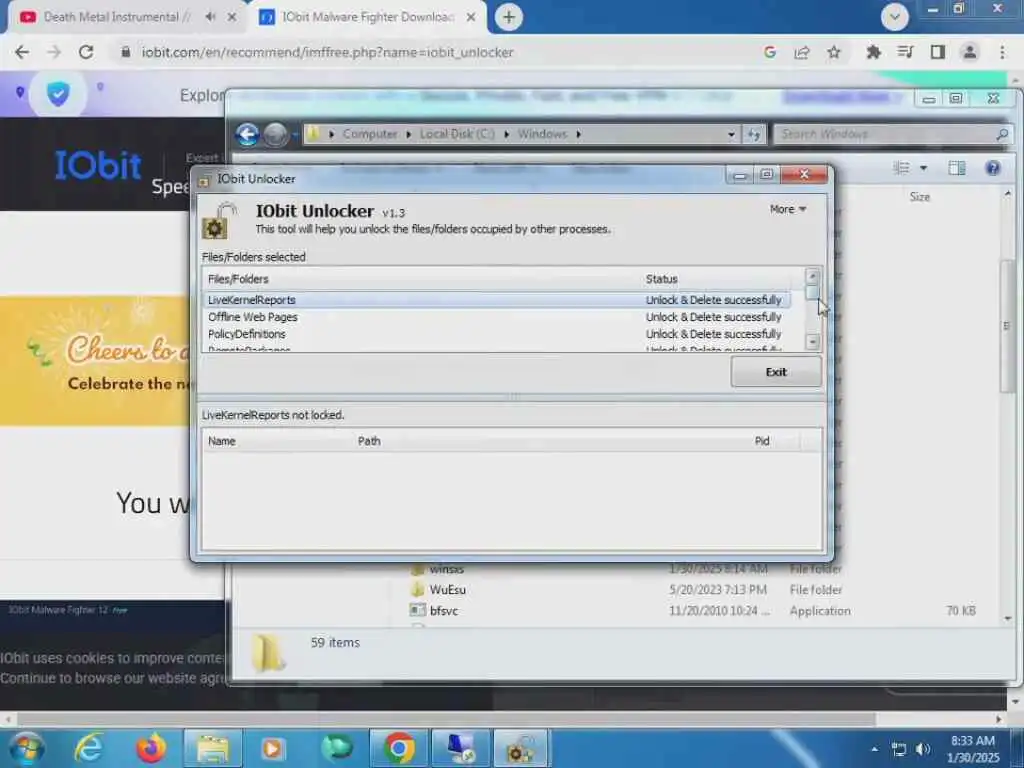Mute the Death Metal Instrumental tab audio
This screenshot has height=768, width=1024.
[x=210, y=17]
